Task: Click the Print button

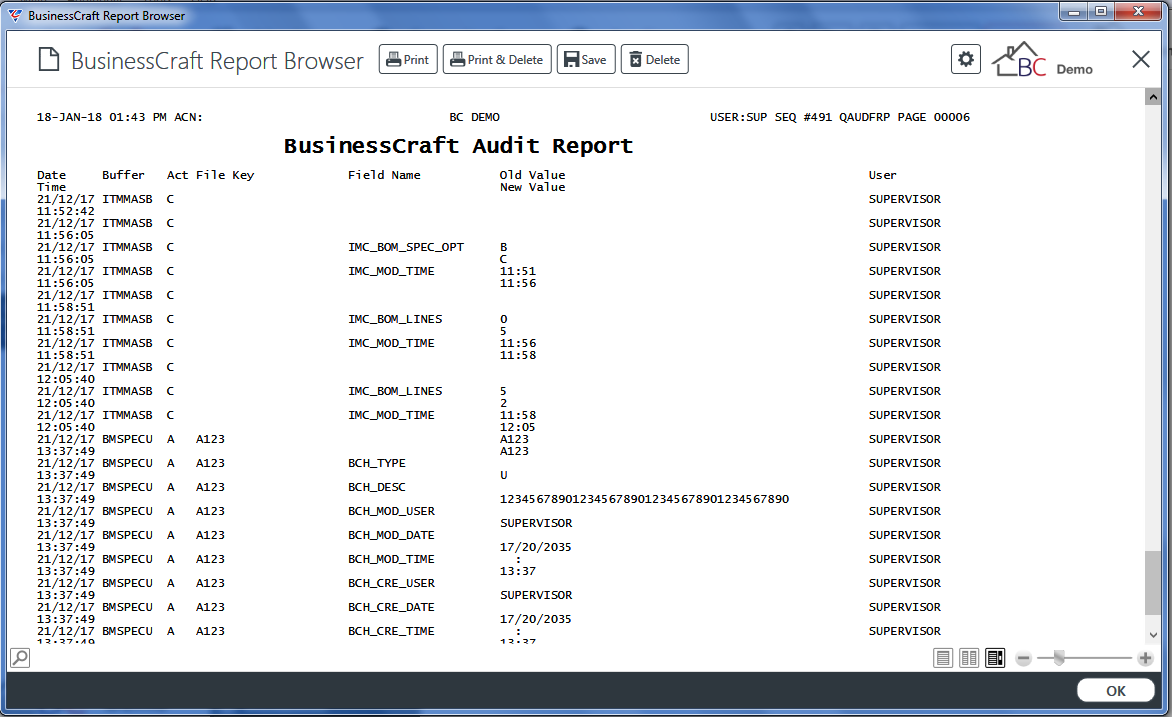Action: point(408,60)
